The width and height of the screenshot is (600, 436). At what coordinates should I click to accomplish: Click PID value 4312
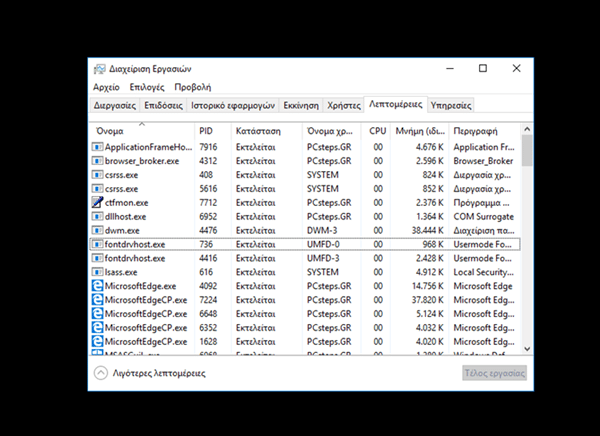click(208, 161)
